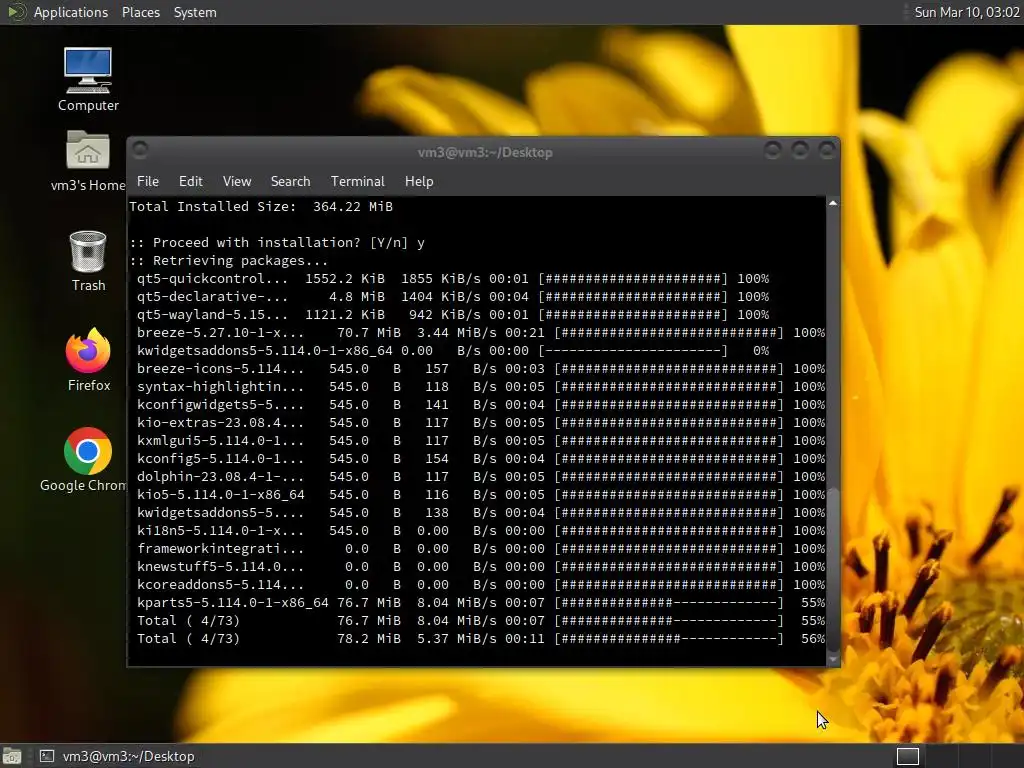The image size is (1024, 768).
Task: Click the qt5-quickcontrol... package line
Action: [453, 278]
